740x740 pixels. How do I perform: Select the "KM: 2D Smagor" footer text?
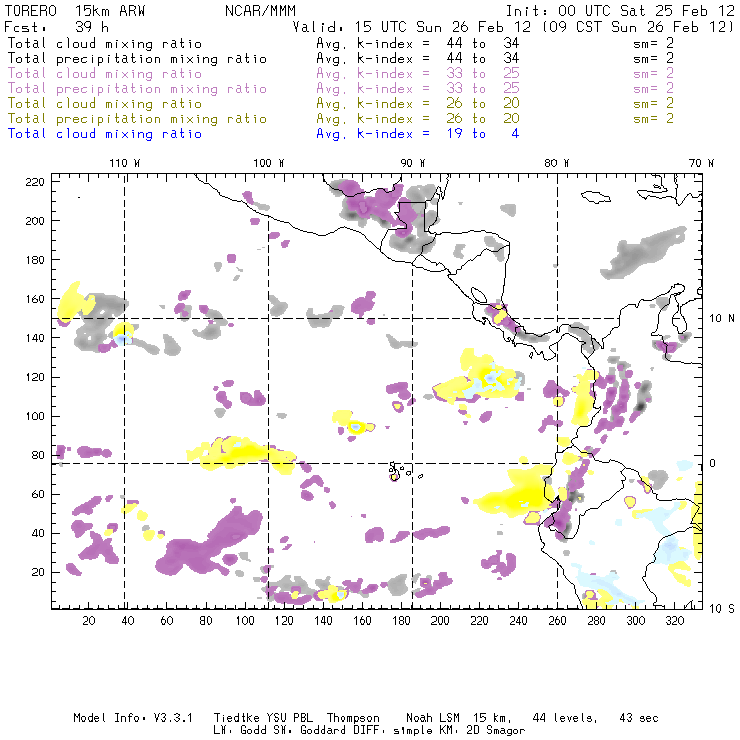[x=487, y=731]
